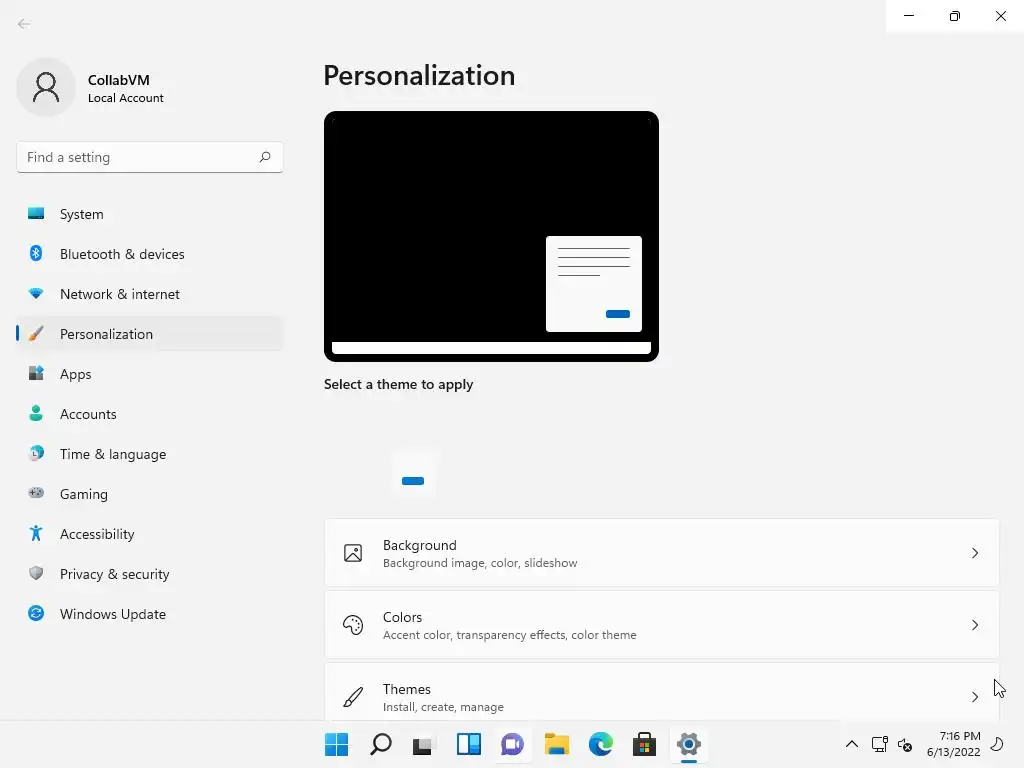1024x768 pixels.
Task: Open taskbar Search
Action: [381, 744]
